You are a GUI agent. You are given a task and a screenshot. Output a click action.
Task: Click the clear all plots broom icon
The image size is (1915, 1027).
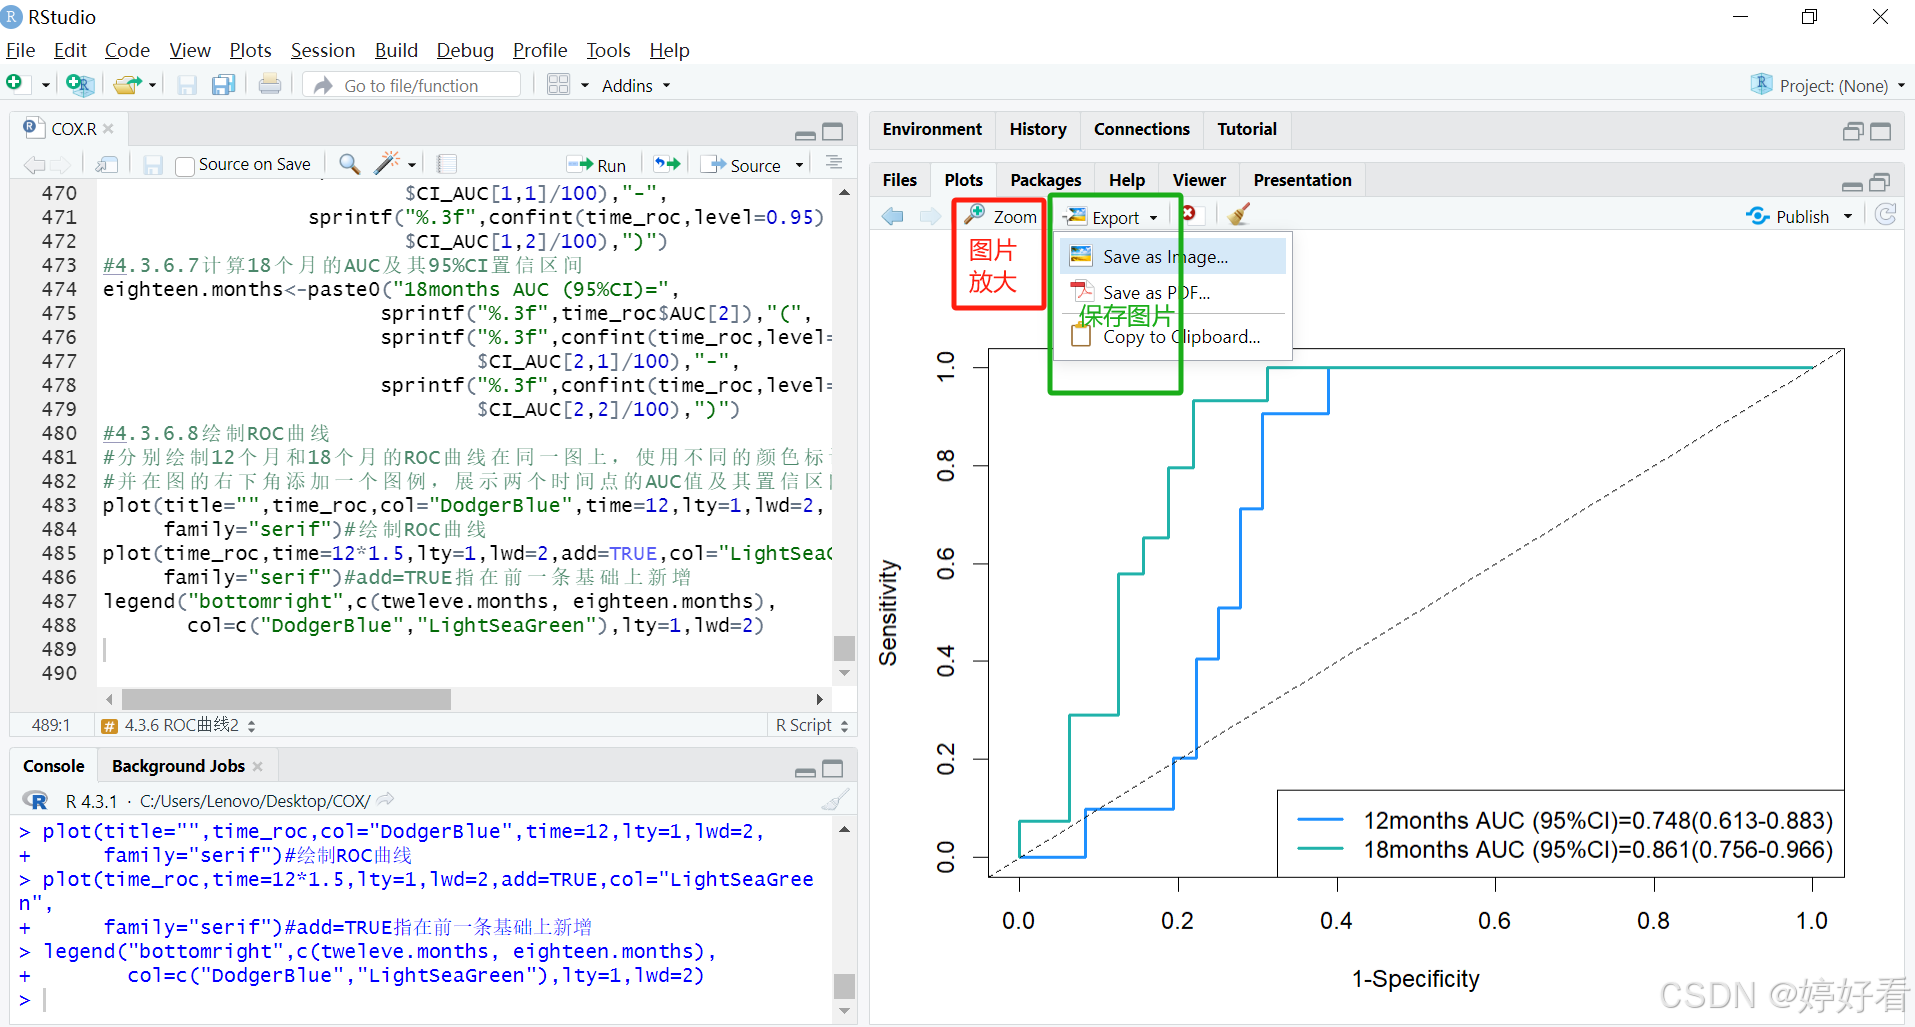tap(1239, 215)
